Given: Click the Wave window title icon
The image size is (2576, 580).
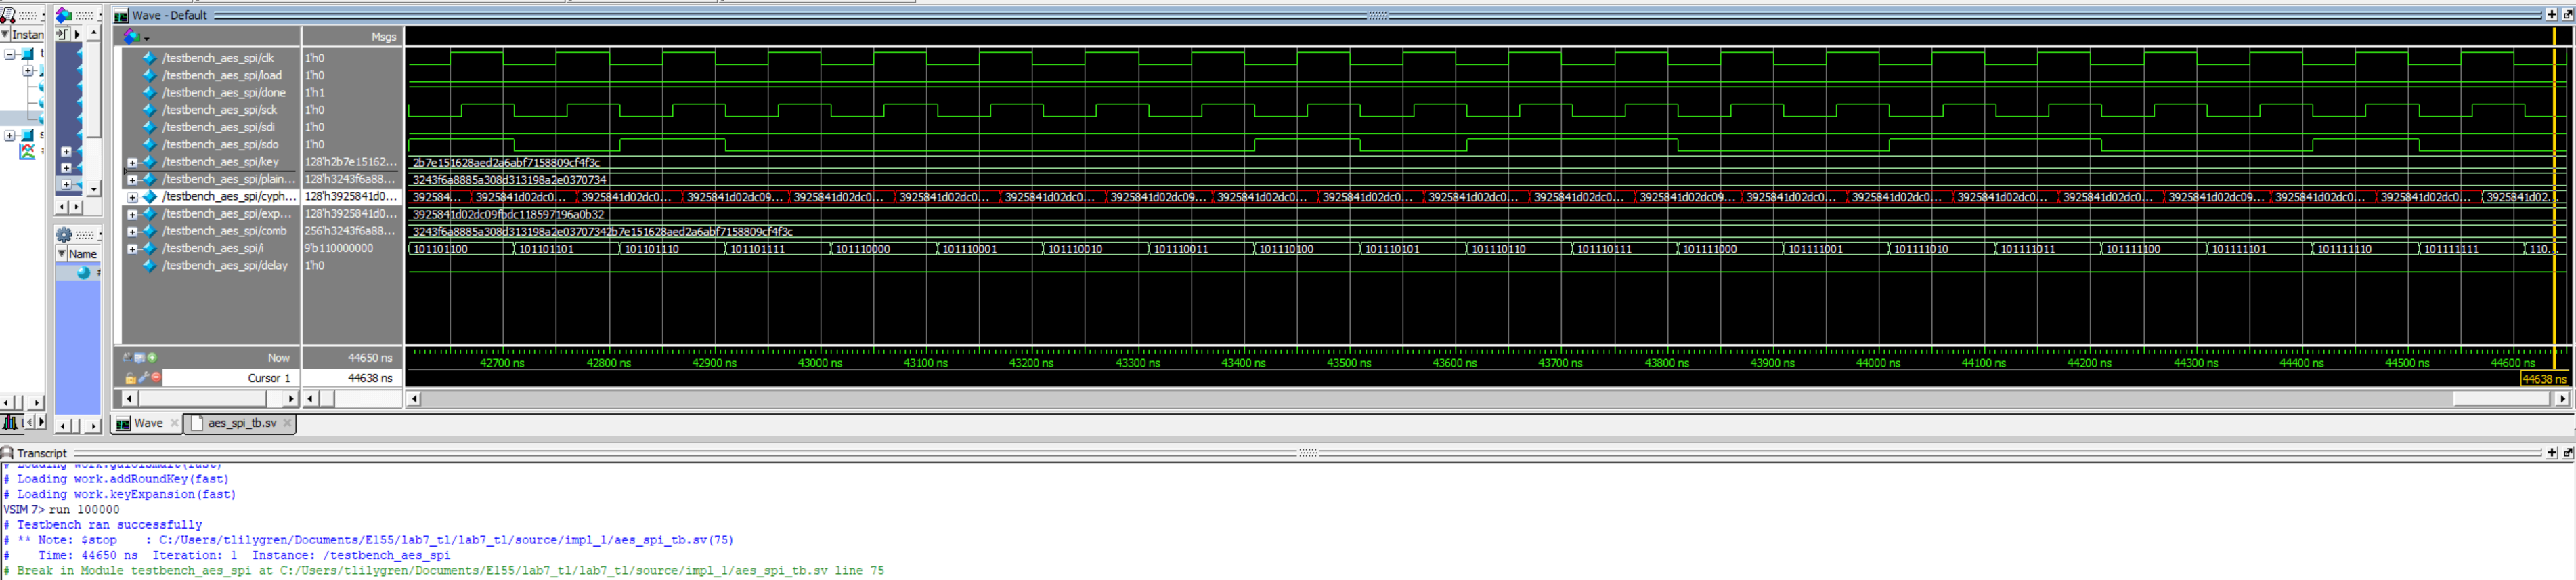Looking at the screenshot, I should pos(121,15).
